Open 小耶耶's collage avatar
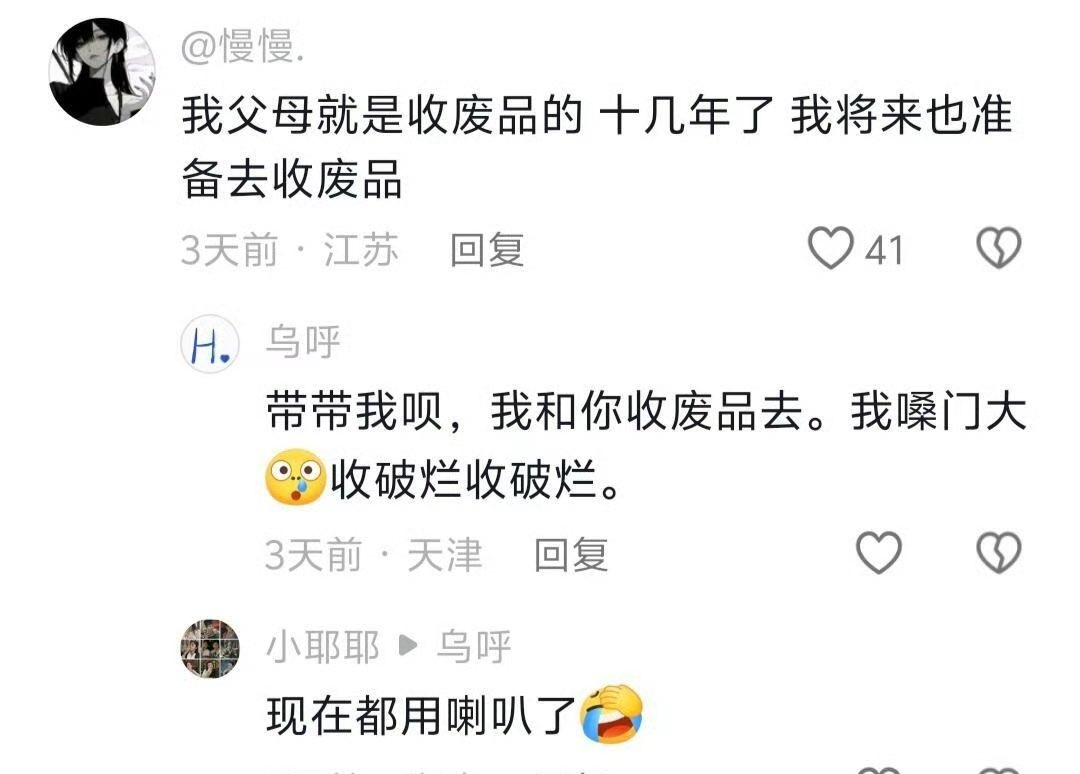 click(x=210, y=649)
